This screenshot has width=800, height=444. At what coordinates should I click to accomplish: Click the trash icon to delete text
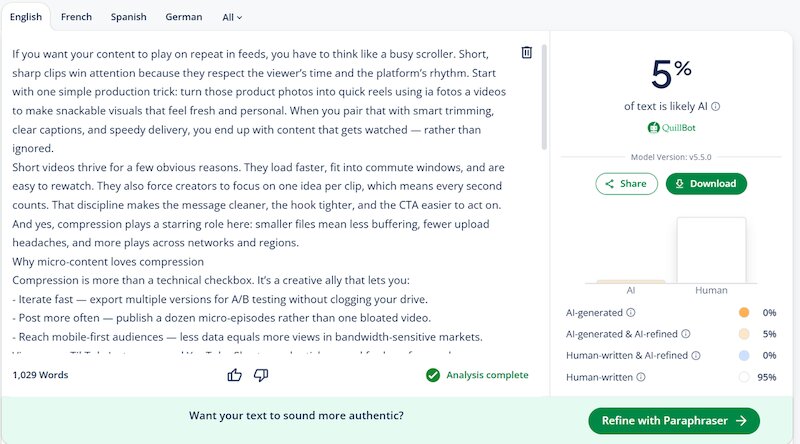tap(526, 52)
